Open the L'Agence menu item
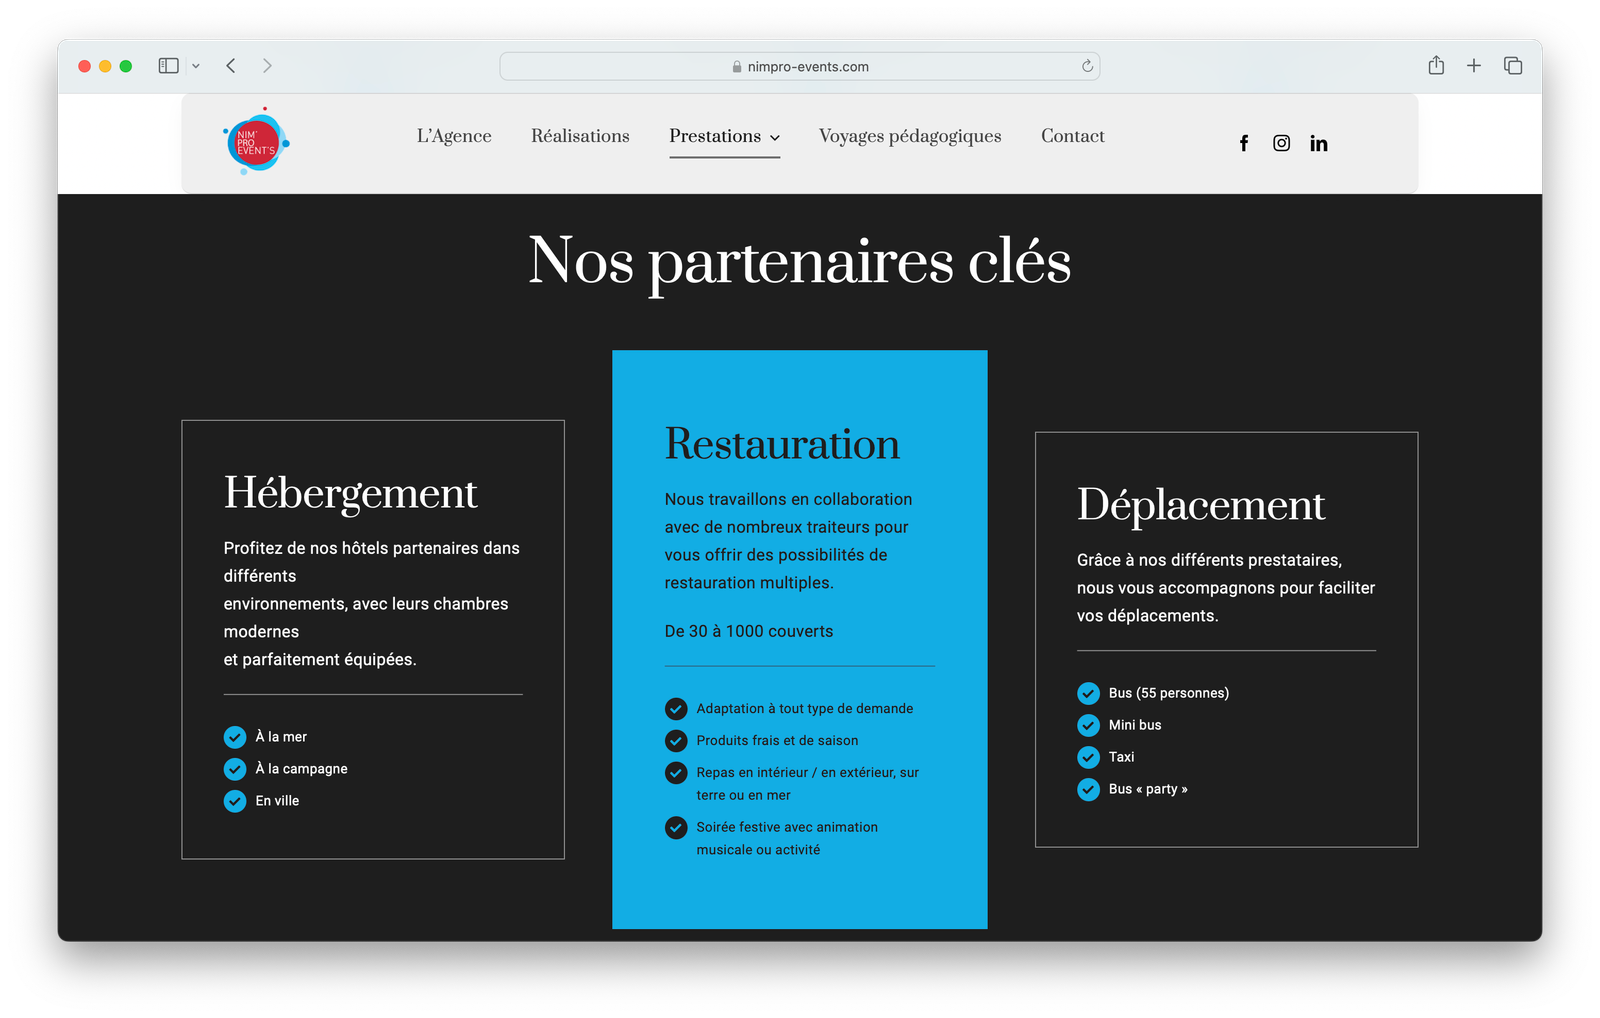 point(454,136)
